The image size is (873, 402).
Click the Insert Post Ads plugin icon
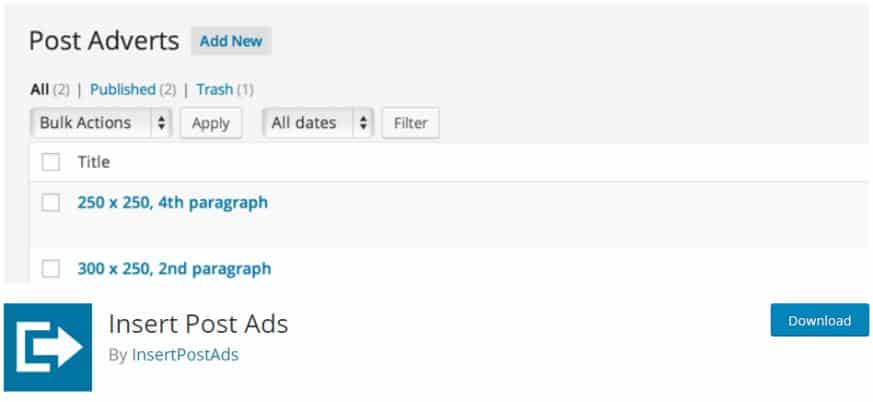pyautogui.click(x=48, y=347)
